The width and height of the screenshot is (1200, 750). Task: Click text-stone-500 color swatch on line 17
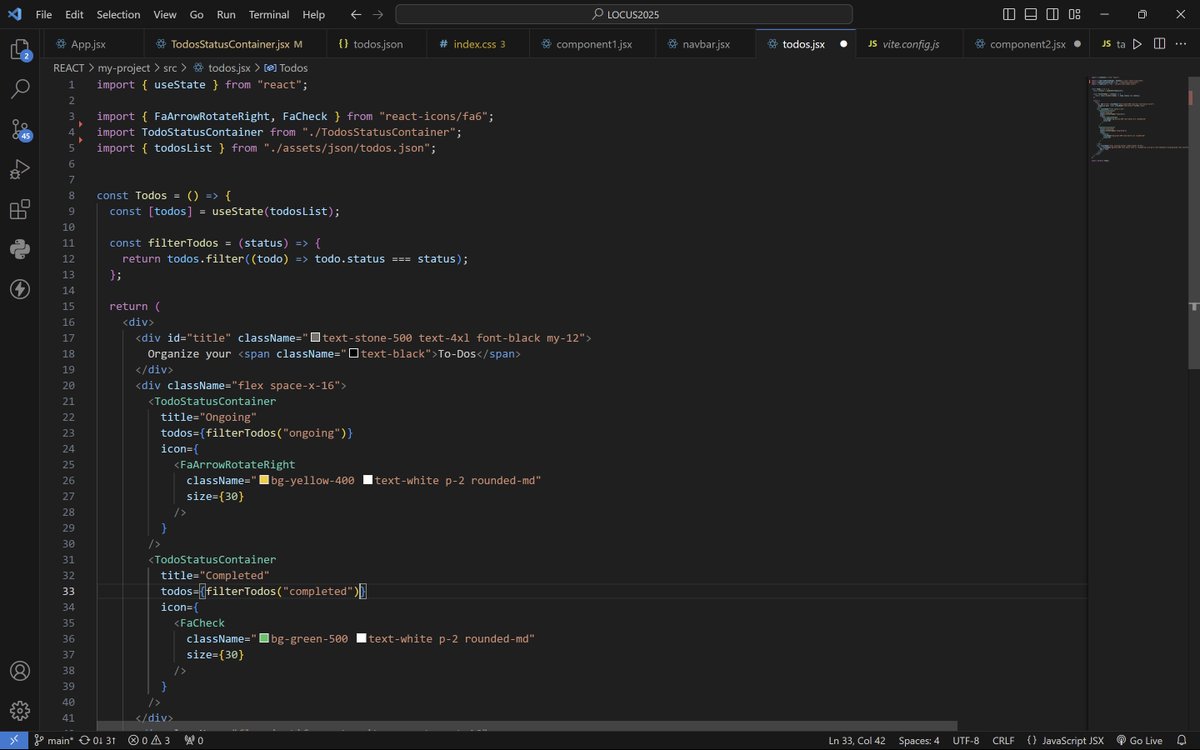(x=316, y=338)
